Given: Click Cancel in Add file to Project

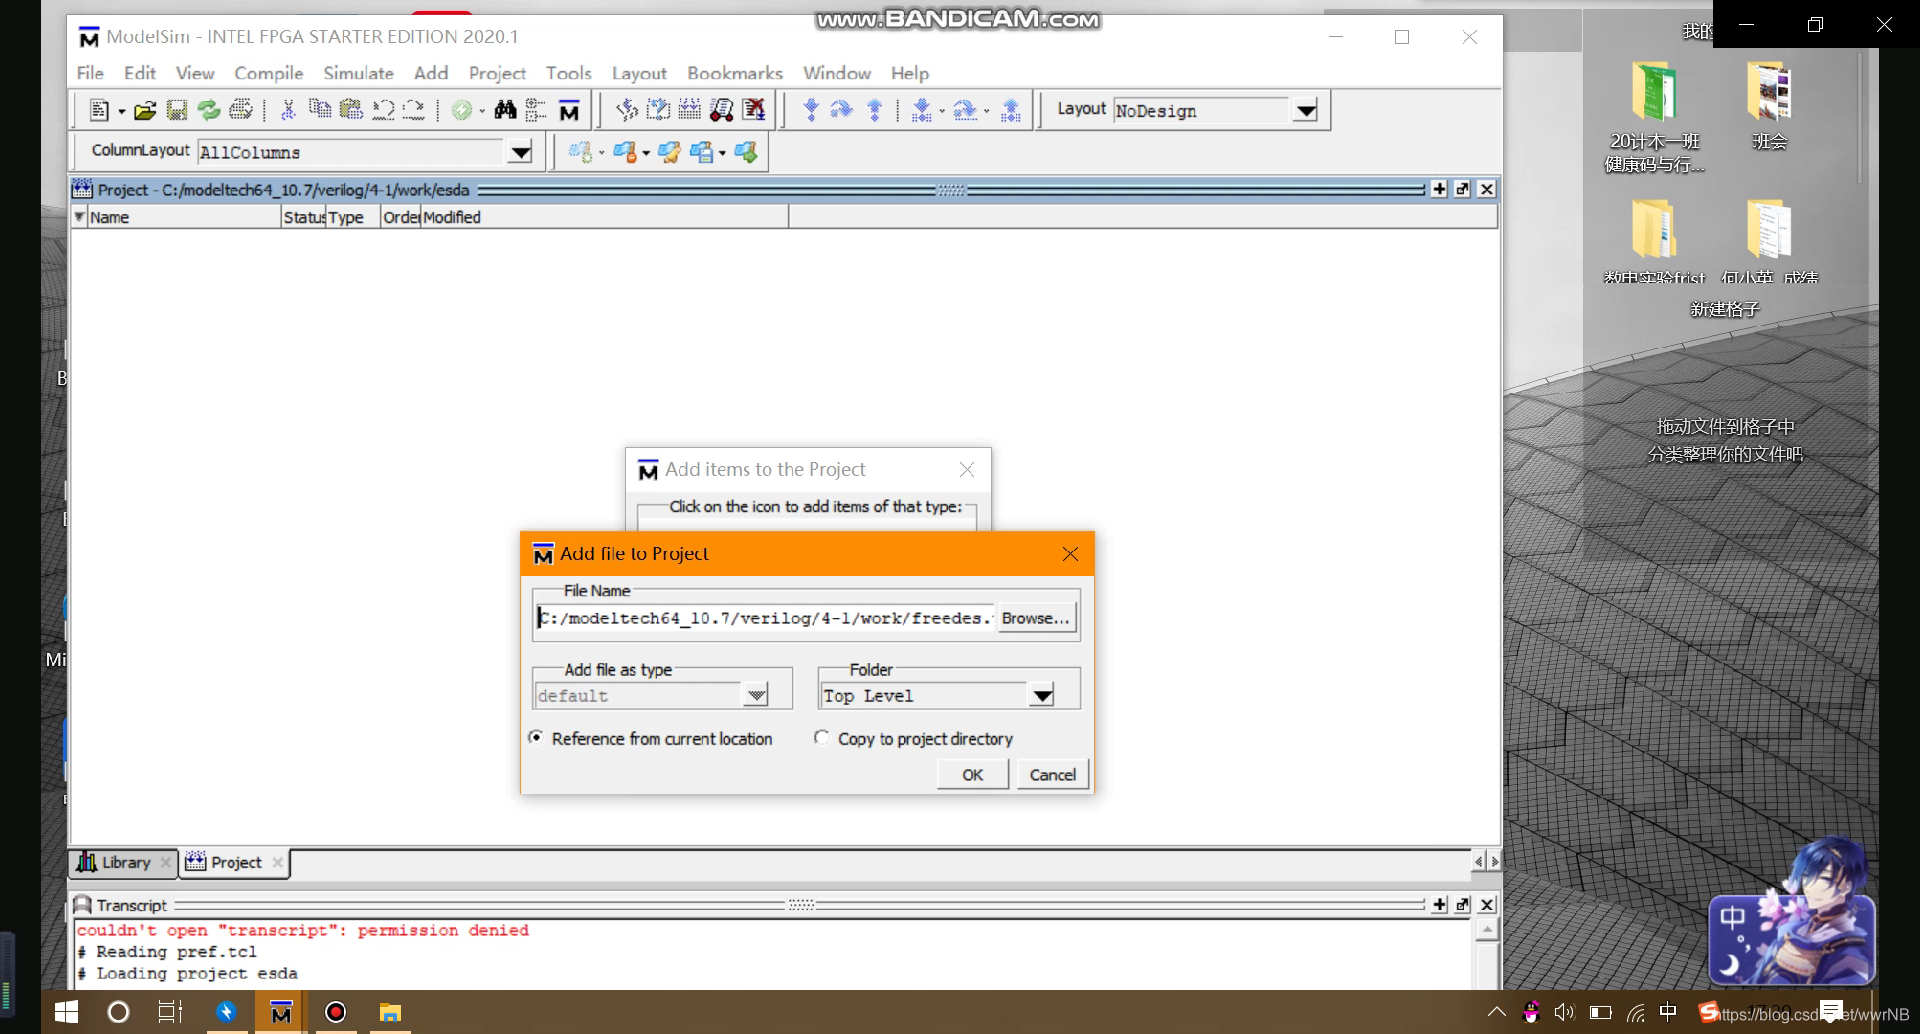Looking at the screenshot, I should tap(1052, 774).
